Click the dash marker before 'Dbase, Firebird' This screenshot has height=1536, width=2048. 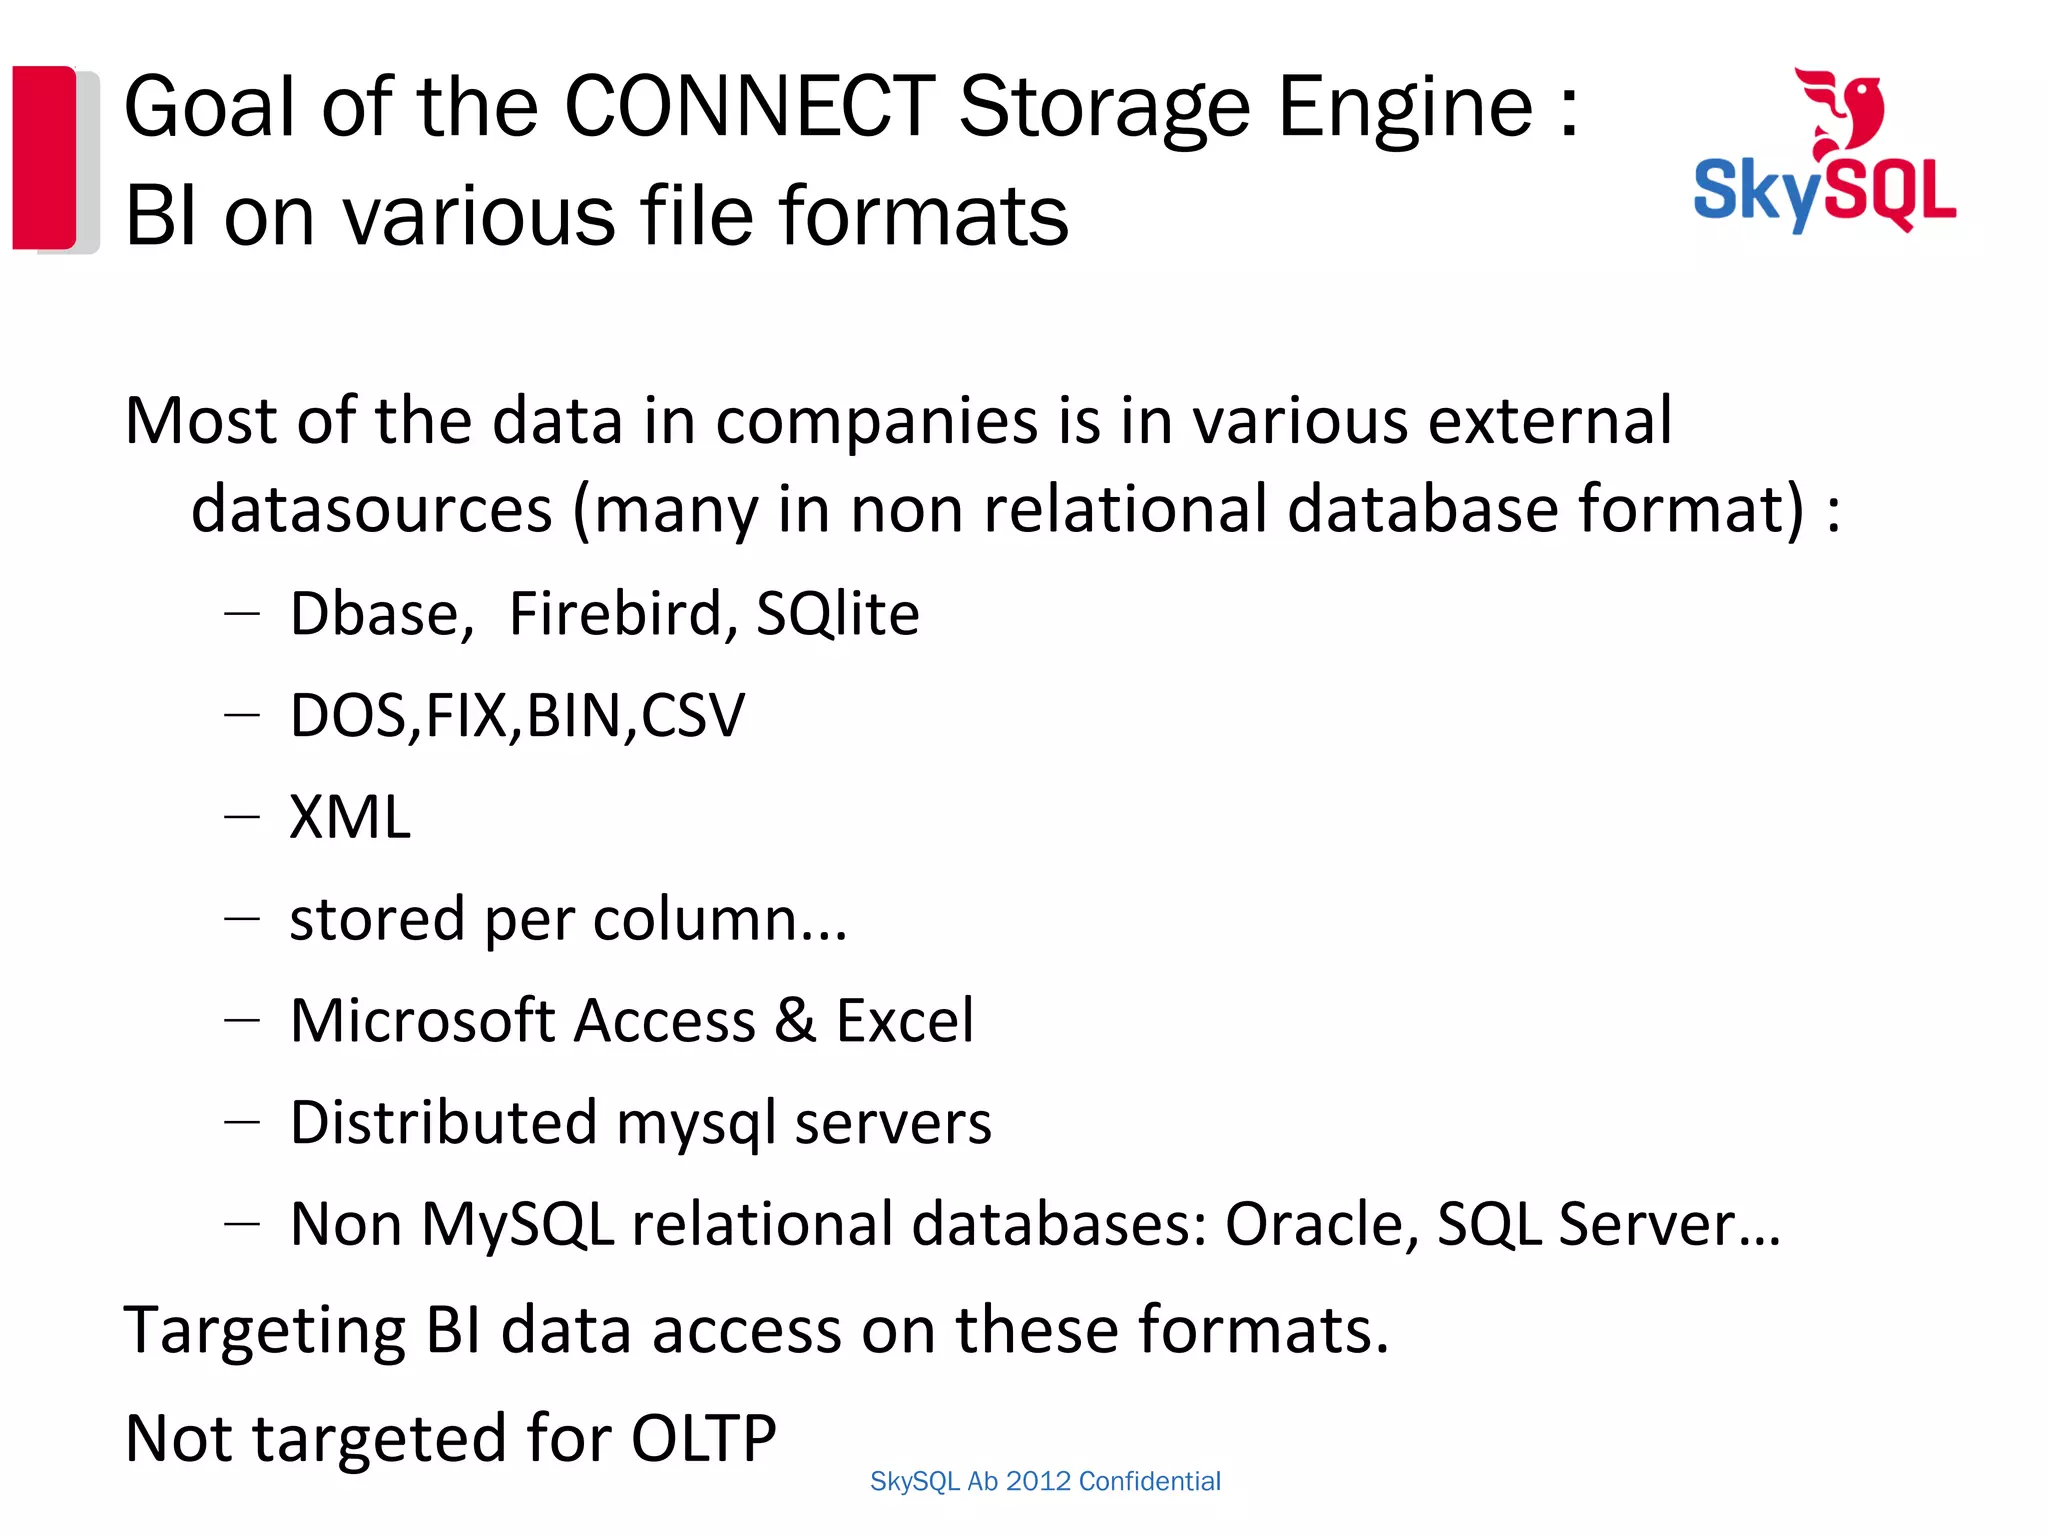click(242, 612)
